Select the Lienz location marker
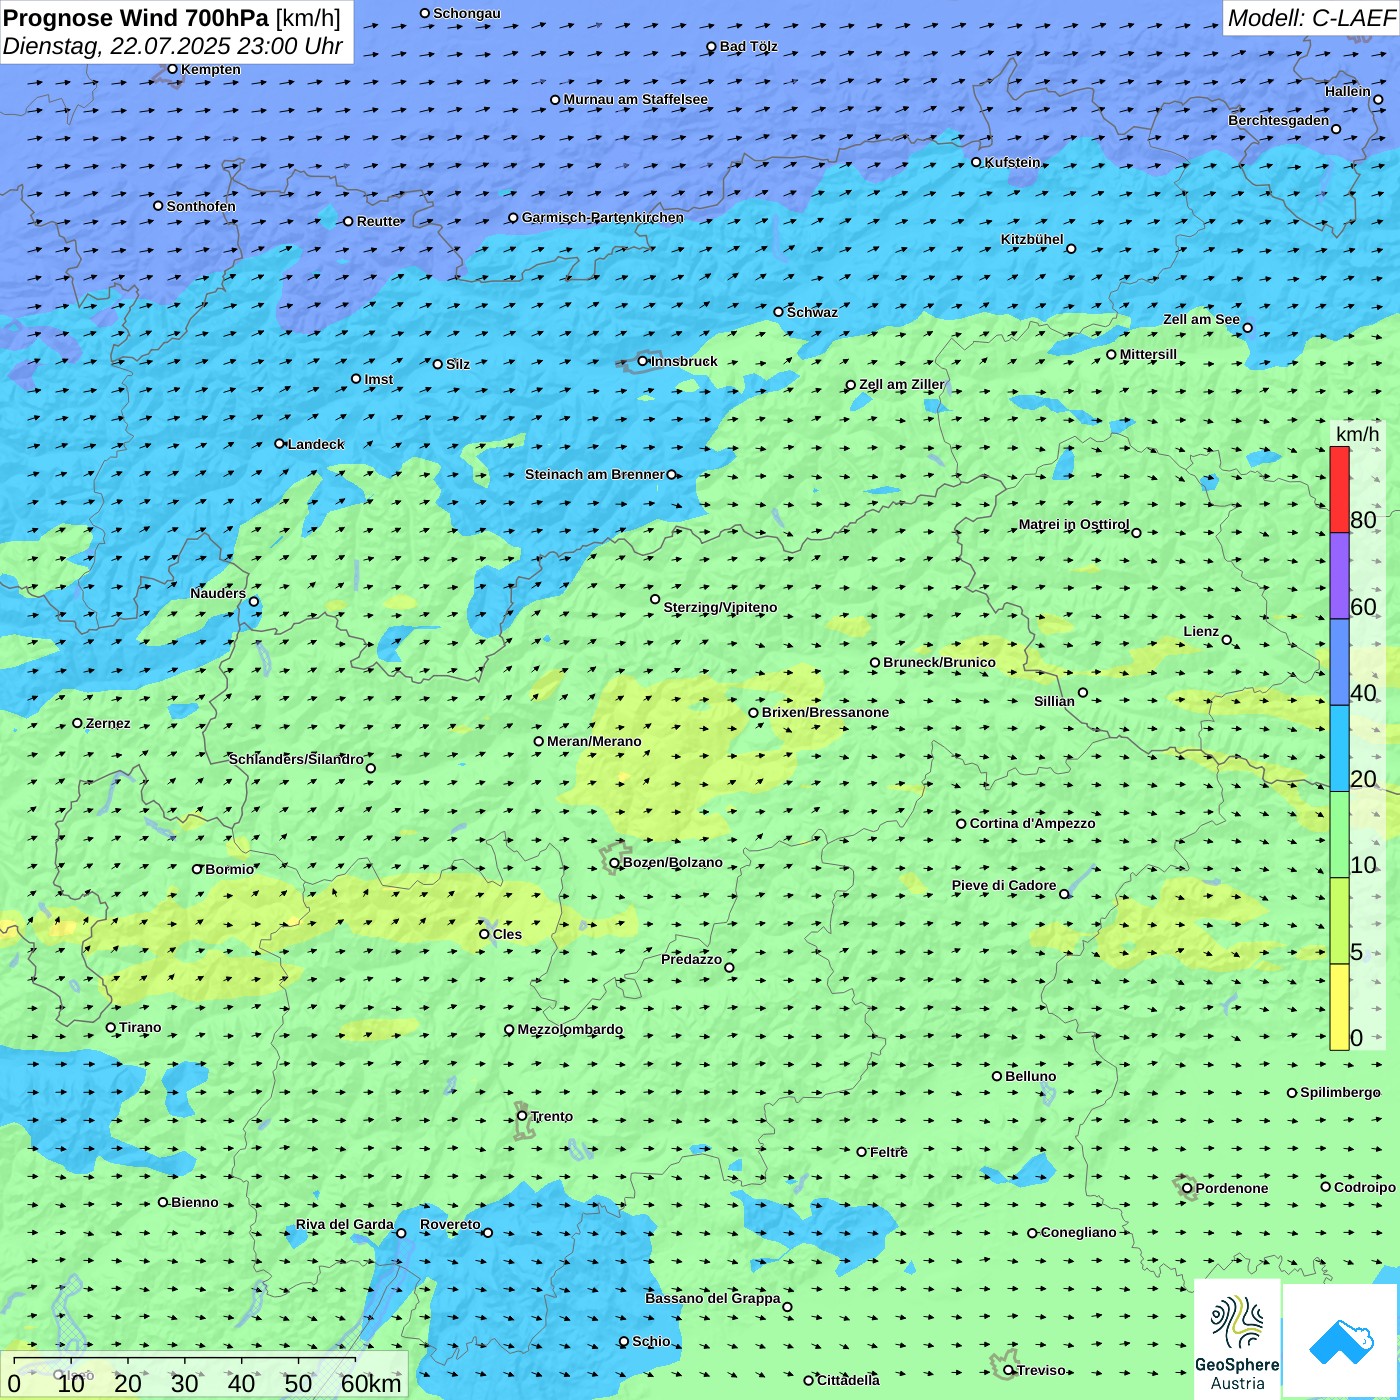This screenshot has height=1400, width=1400. tap(1227, 640)
